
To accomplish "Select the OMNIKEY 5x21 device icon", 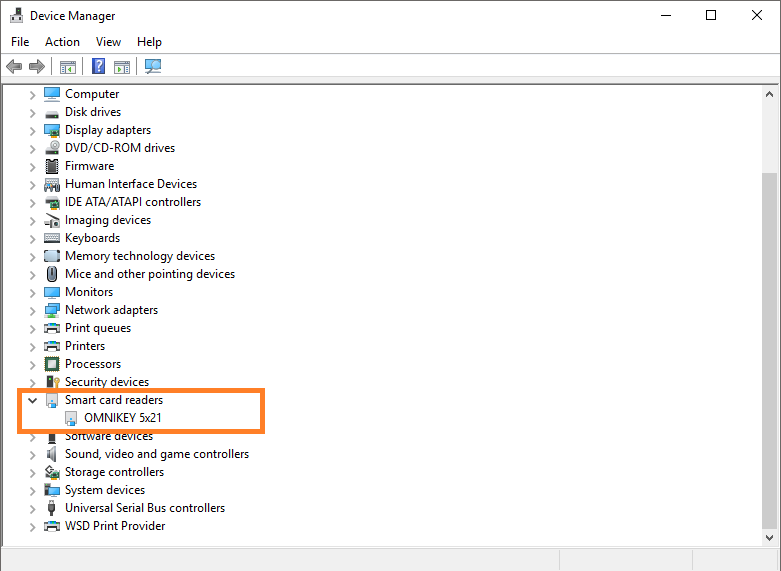I will click(71, 418).
